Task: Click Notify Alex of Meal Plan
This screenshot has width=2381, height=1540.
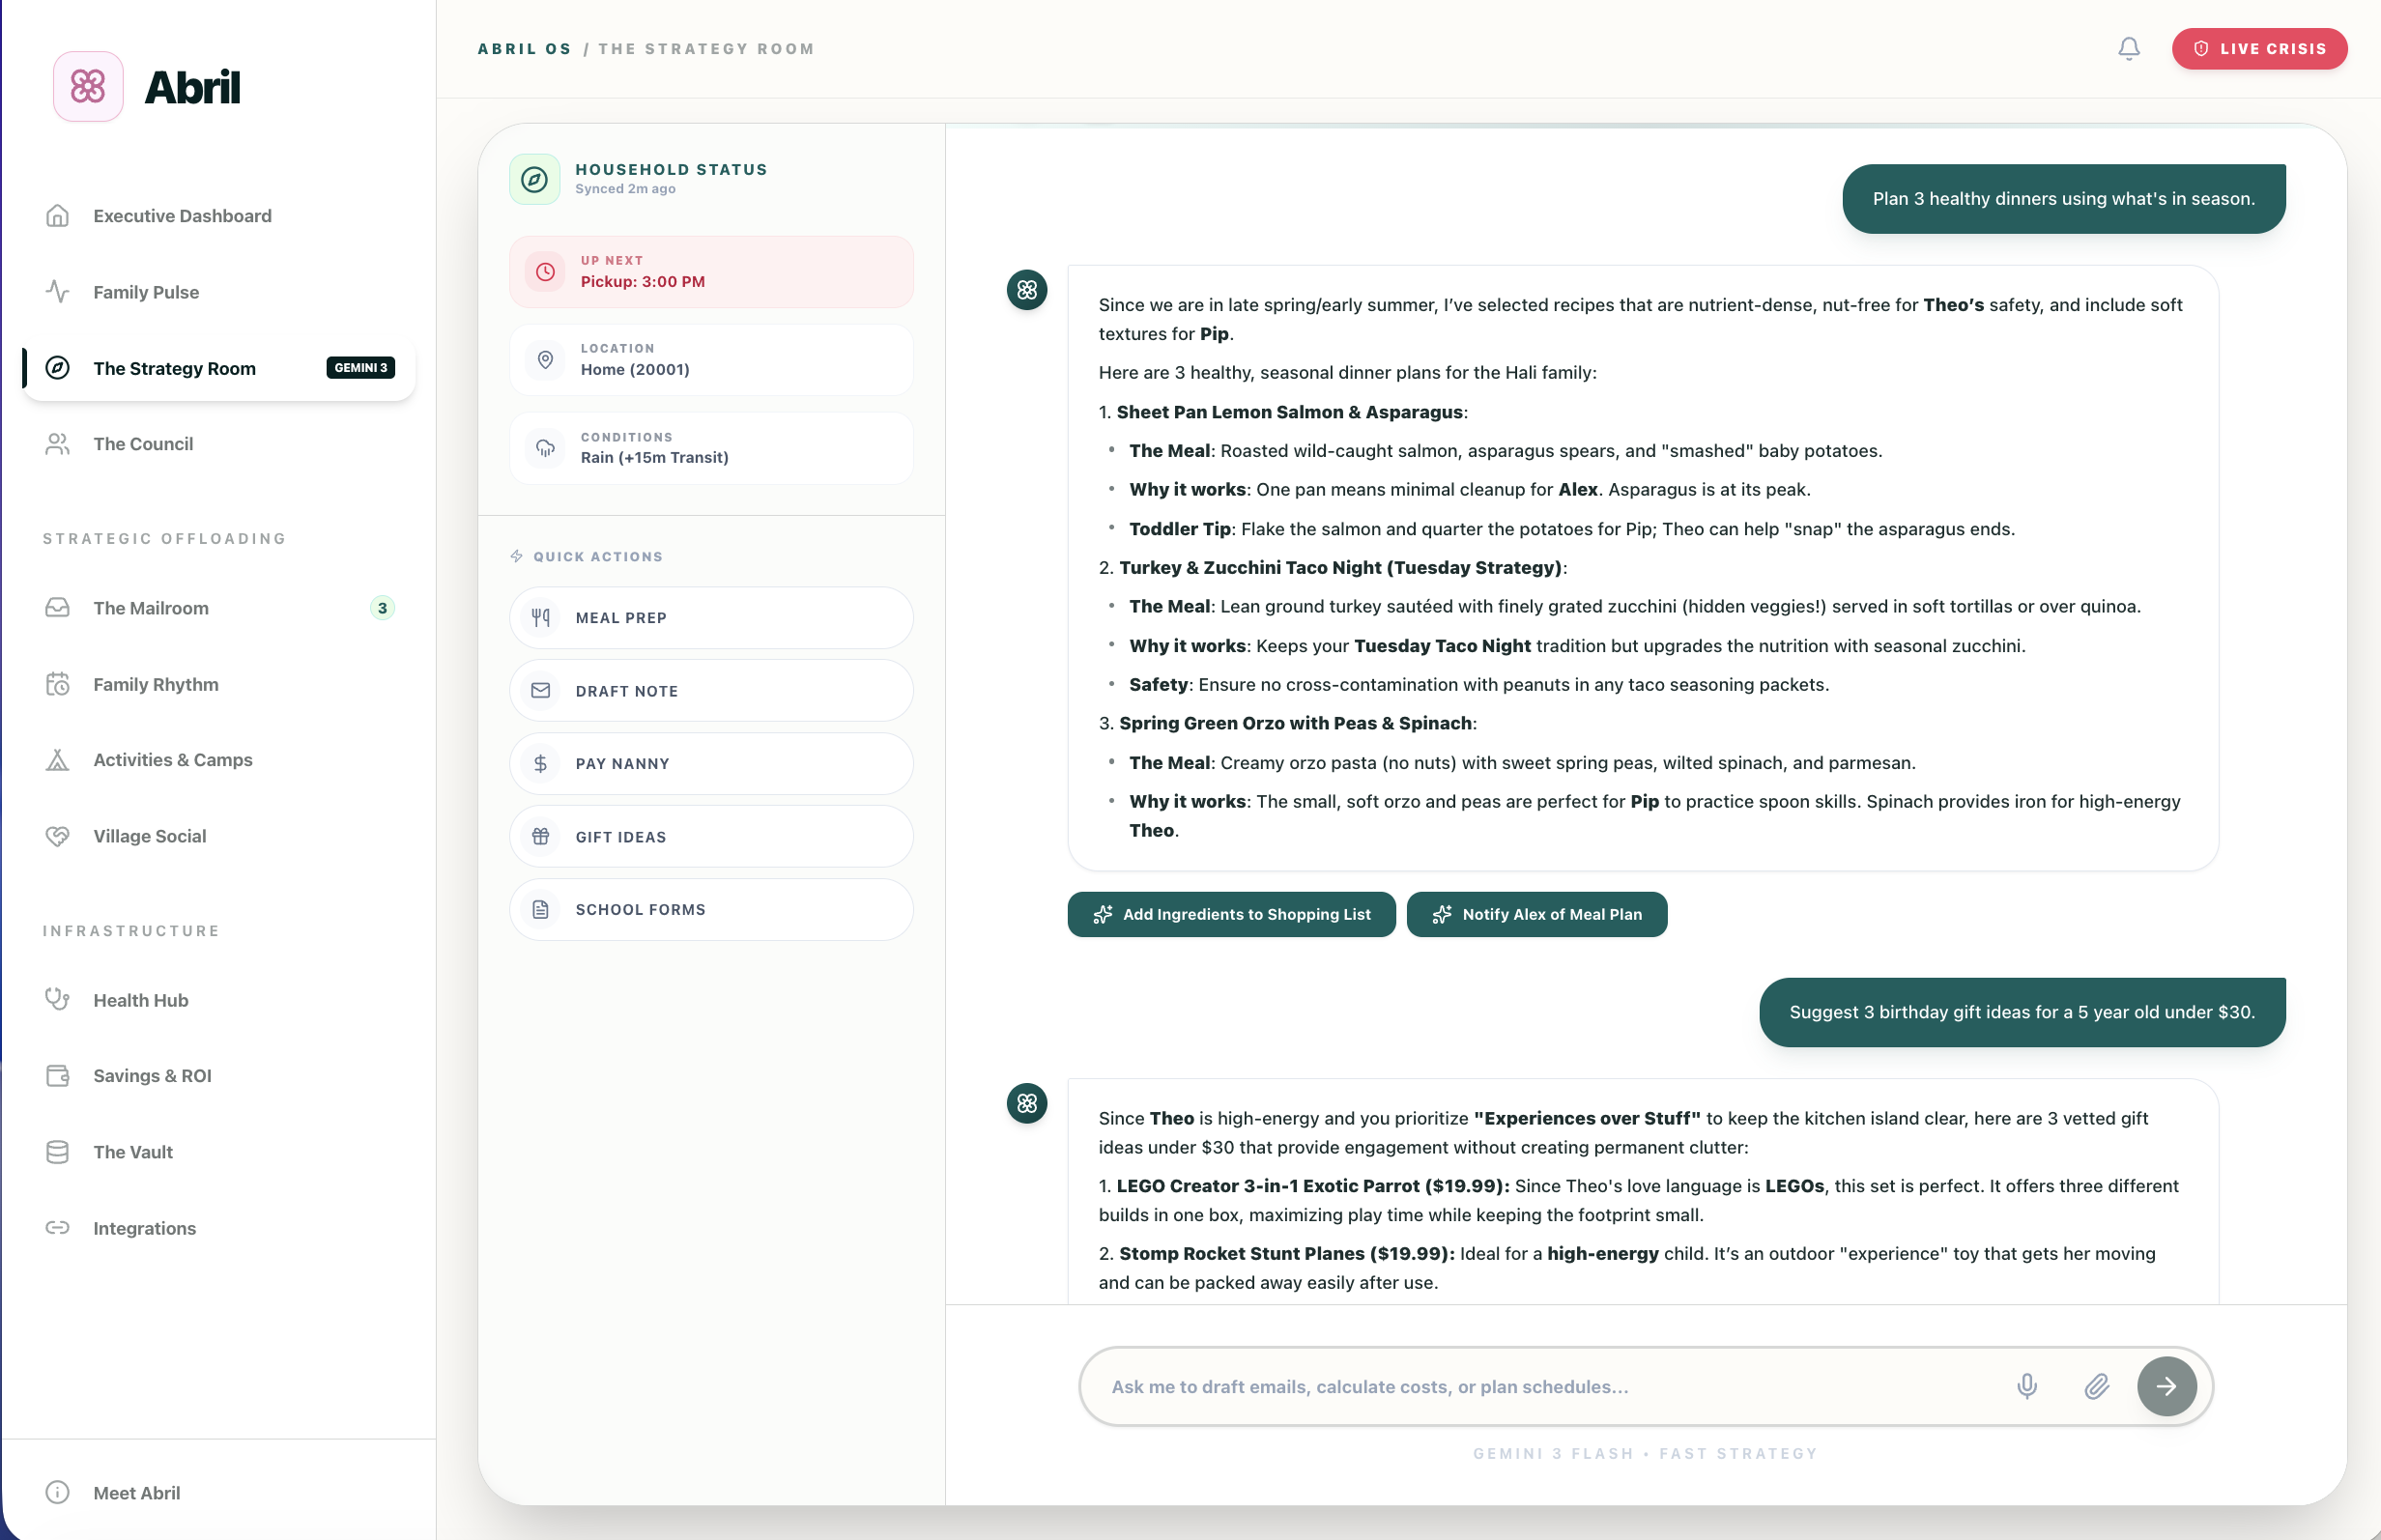Action: (1536, 914)
